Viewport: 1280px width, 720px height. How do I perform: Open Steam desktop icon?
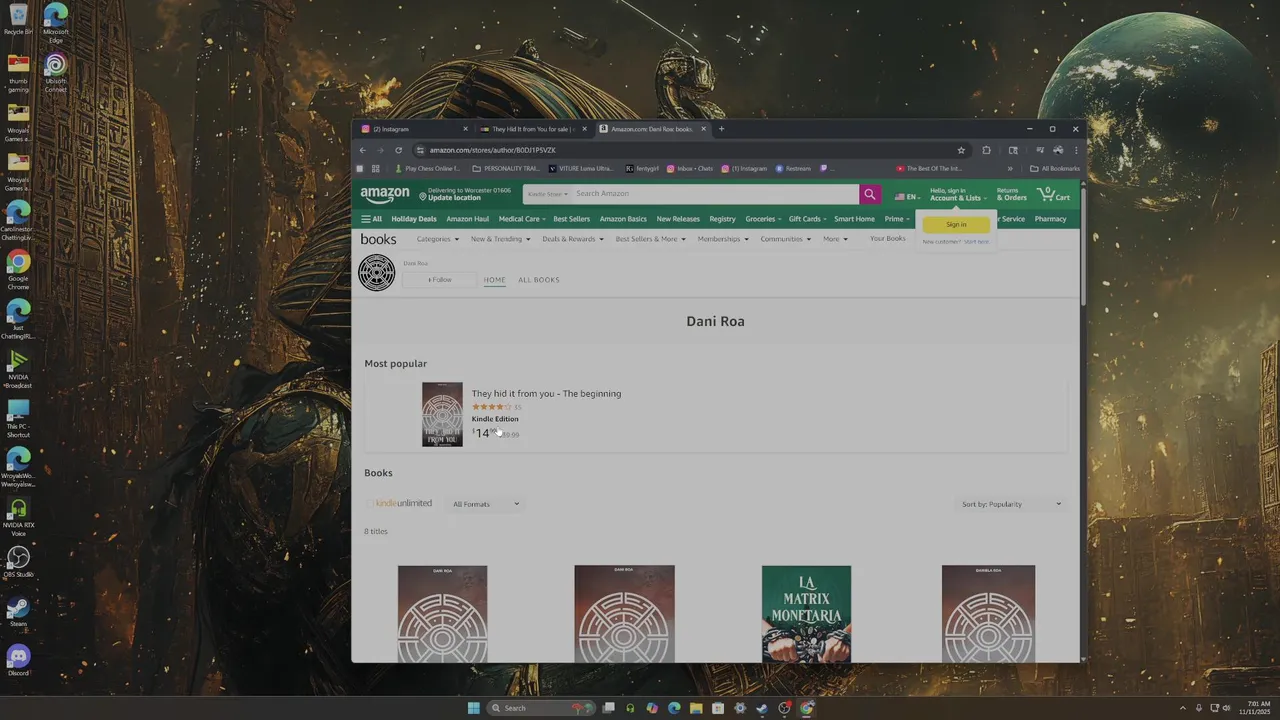click(18, 612)
